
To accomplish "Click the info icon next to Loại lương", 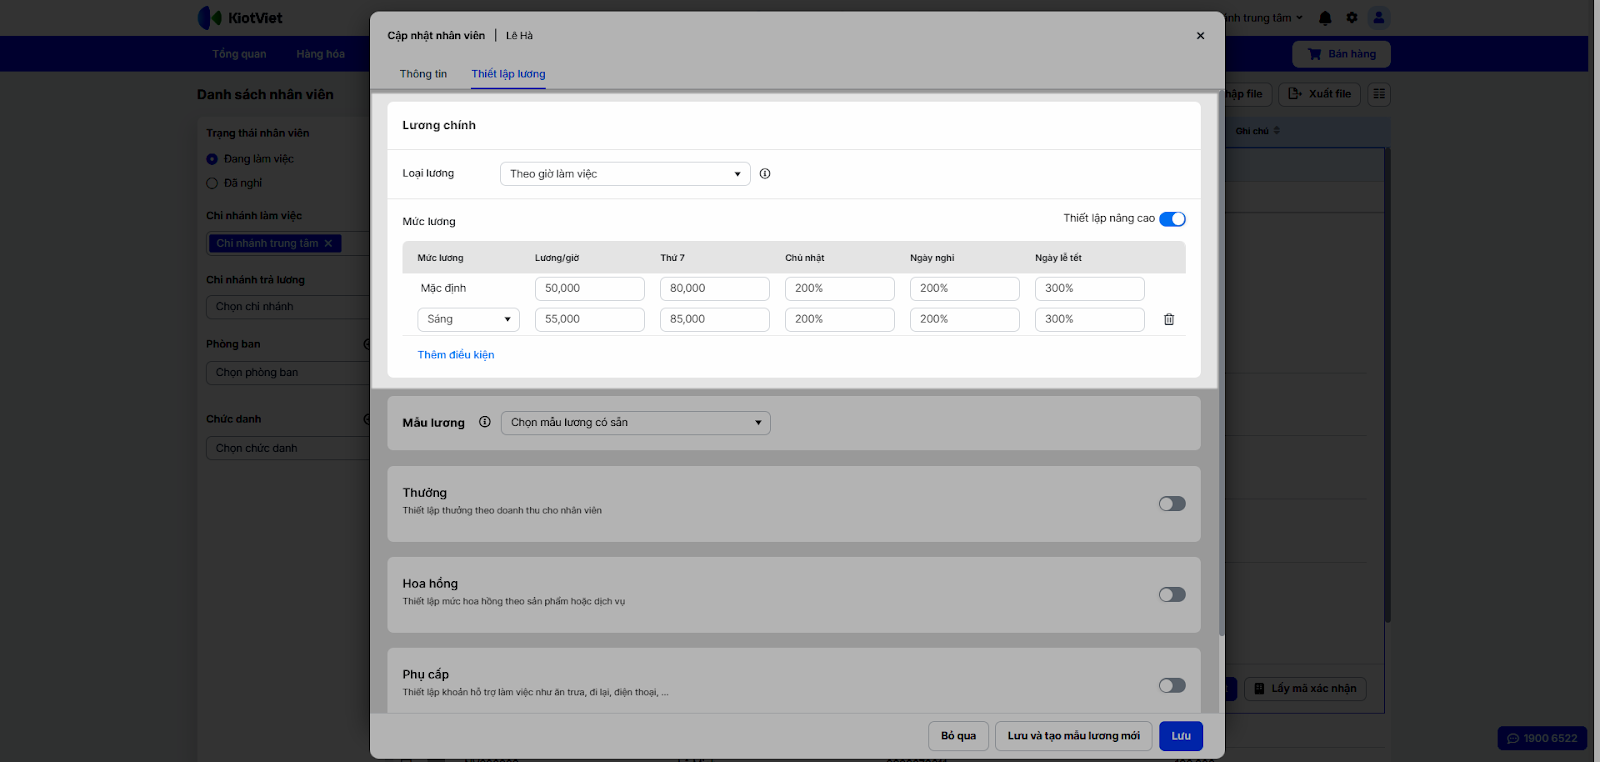I will click(x=765, y=174).
